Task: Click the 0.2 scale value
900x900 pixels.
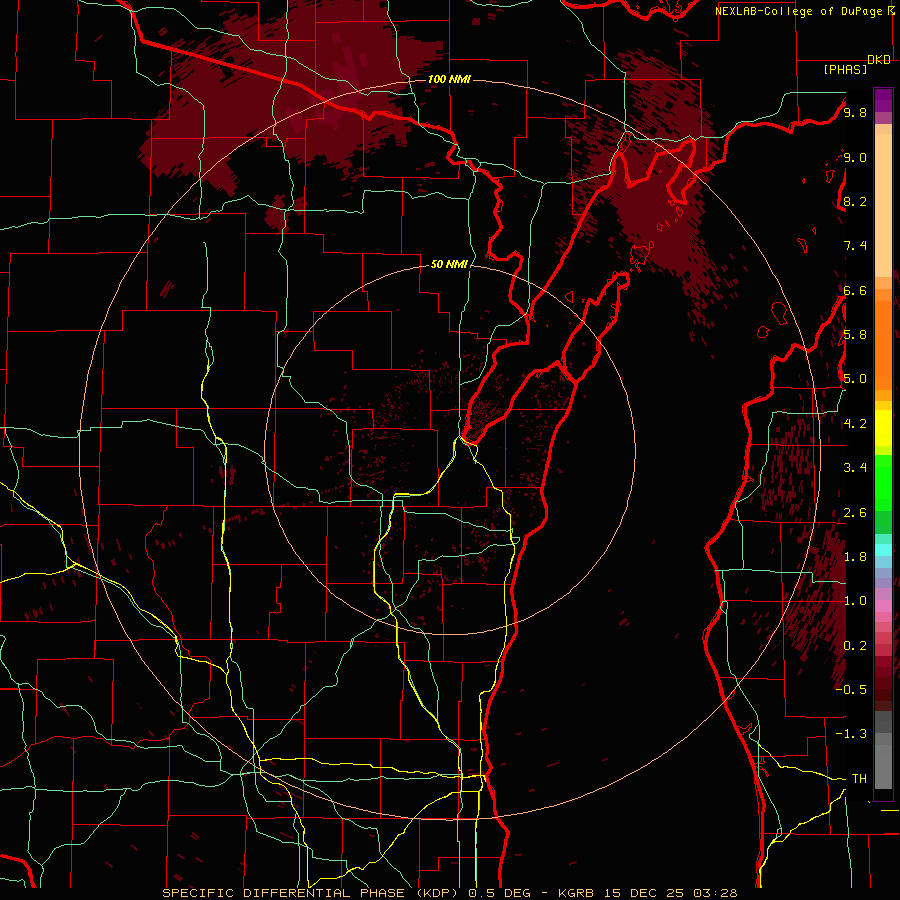Action: pos(855,646)
